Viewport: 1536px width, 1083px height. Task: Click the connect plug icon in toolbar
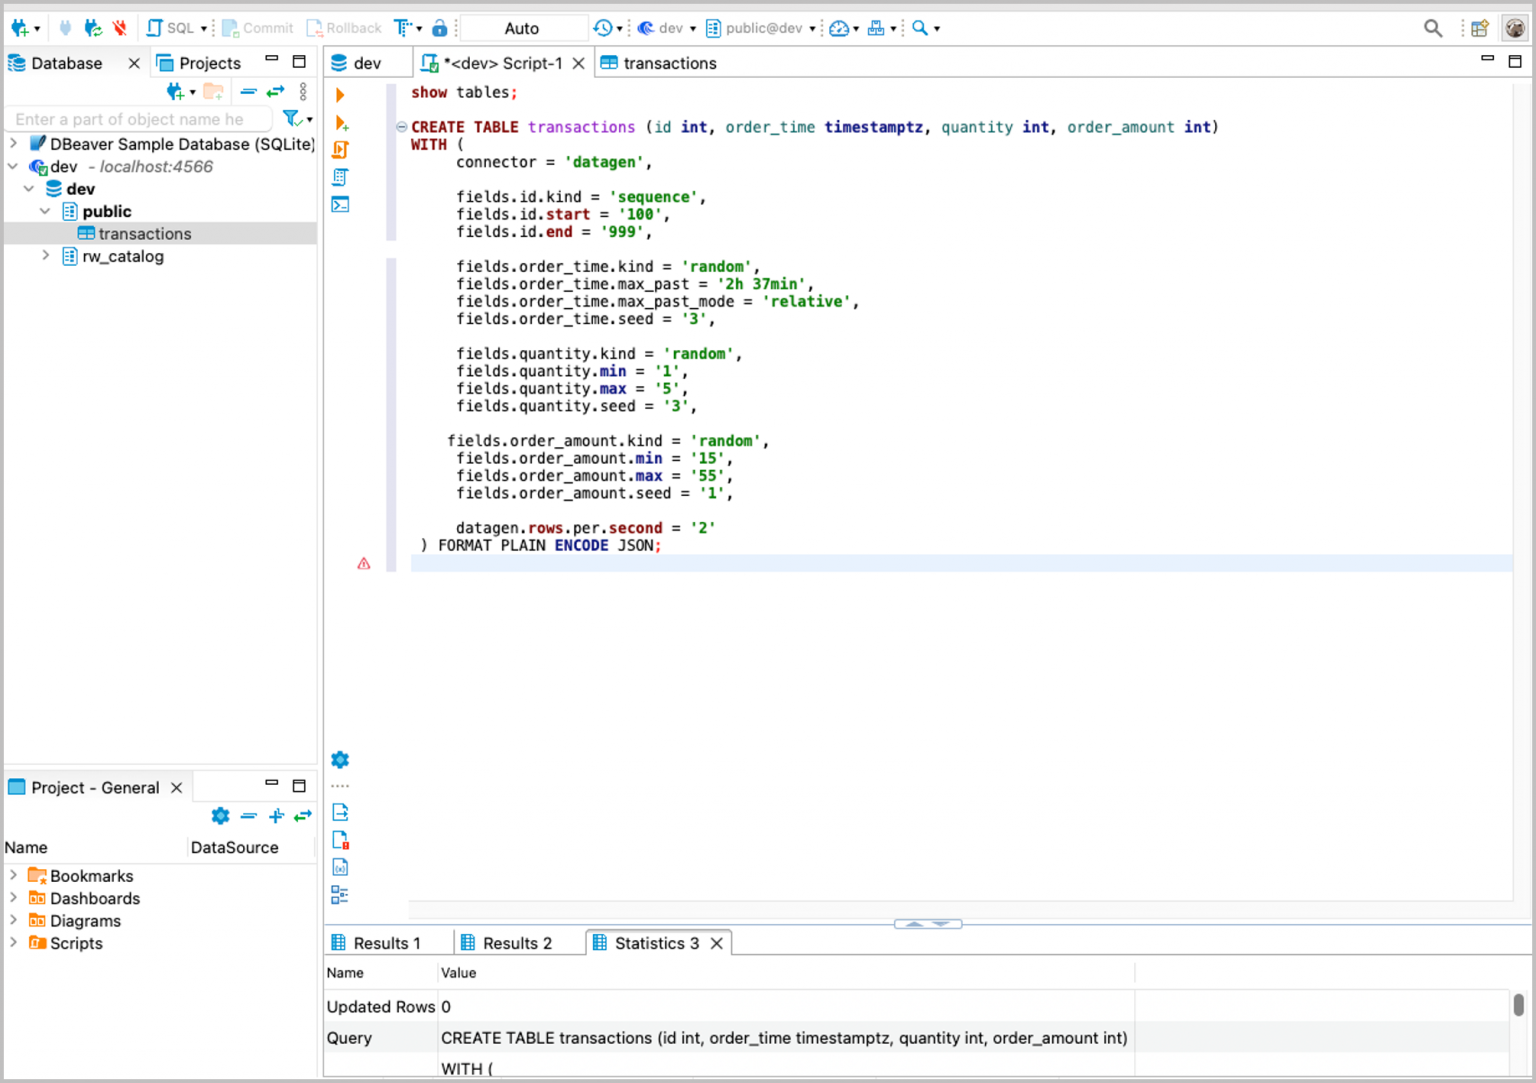click(65, 28)
